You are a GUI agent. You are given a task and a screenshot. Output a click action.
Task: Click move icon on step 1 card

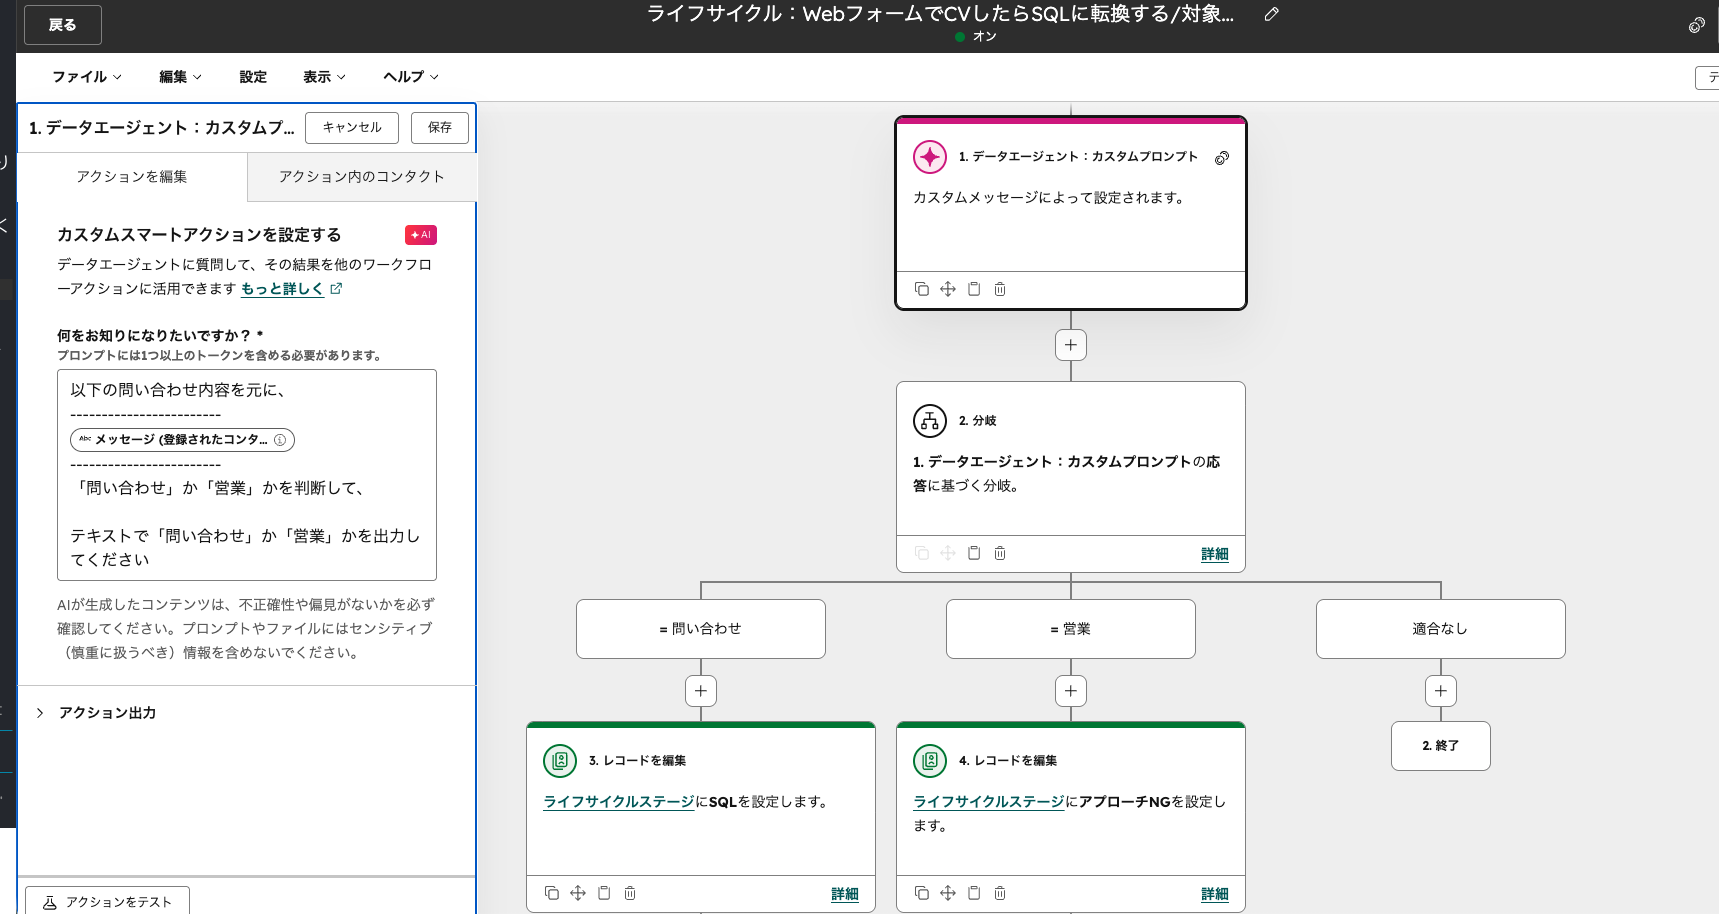pyautogui.click(x=948, y=289)
